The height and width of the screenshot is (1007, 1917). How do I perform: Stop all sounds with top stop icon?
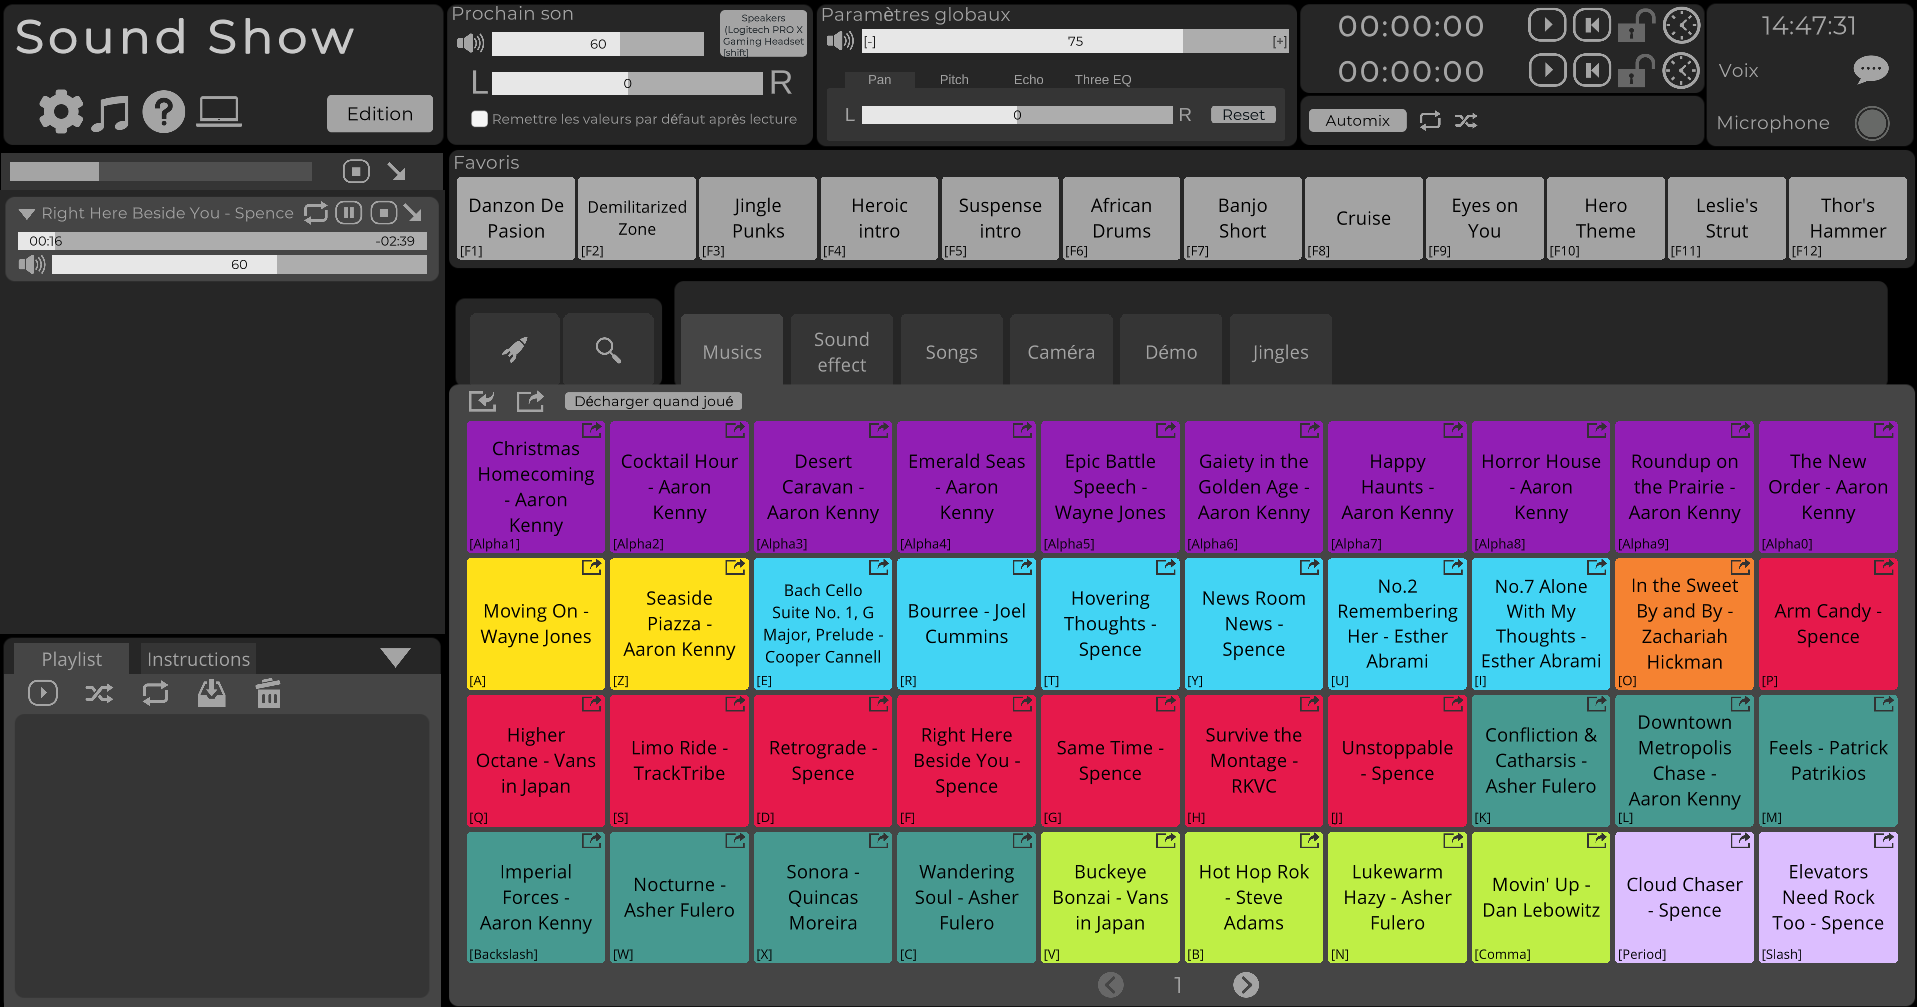[356, 171]
